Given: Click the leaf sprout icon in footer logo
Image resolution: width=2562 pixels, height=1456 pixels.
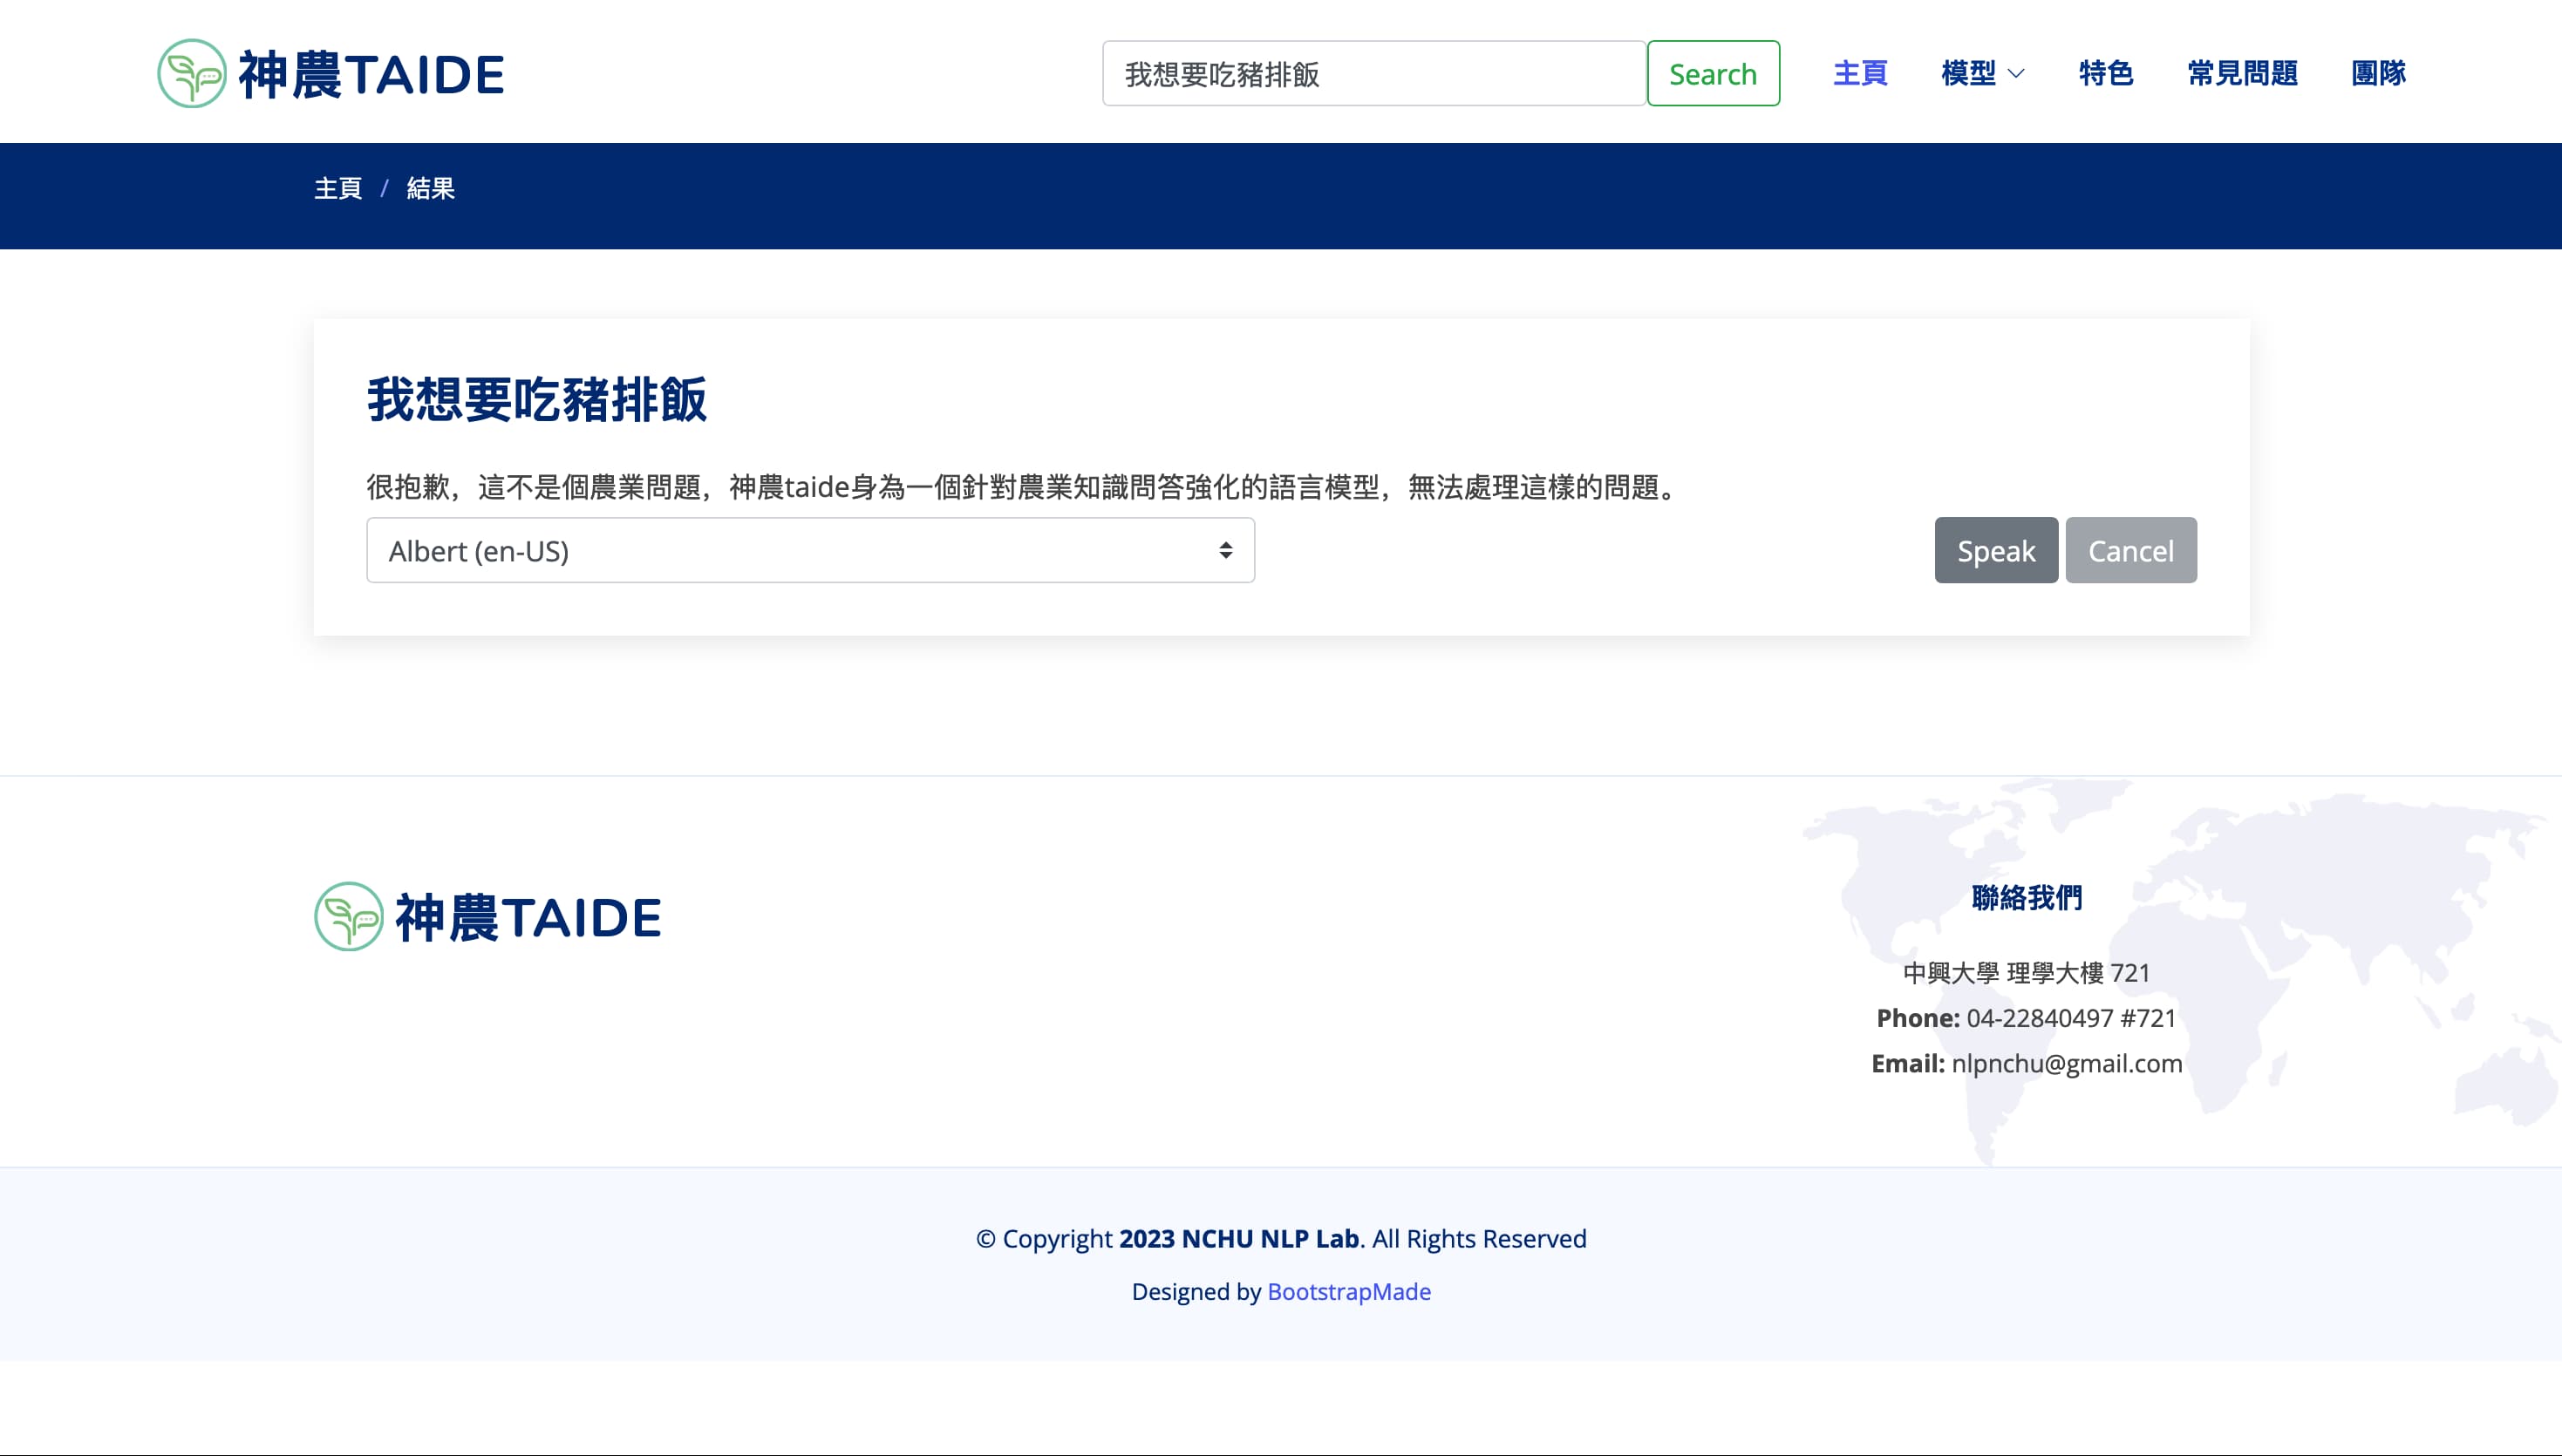Looking at the screenshot, I should (x=347, y=916).
